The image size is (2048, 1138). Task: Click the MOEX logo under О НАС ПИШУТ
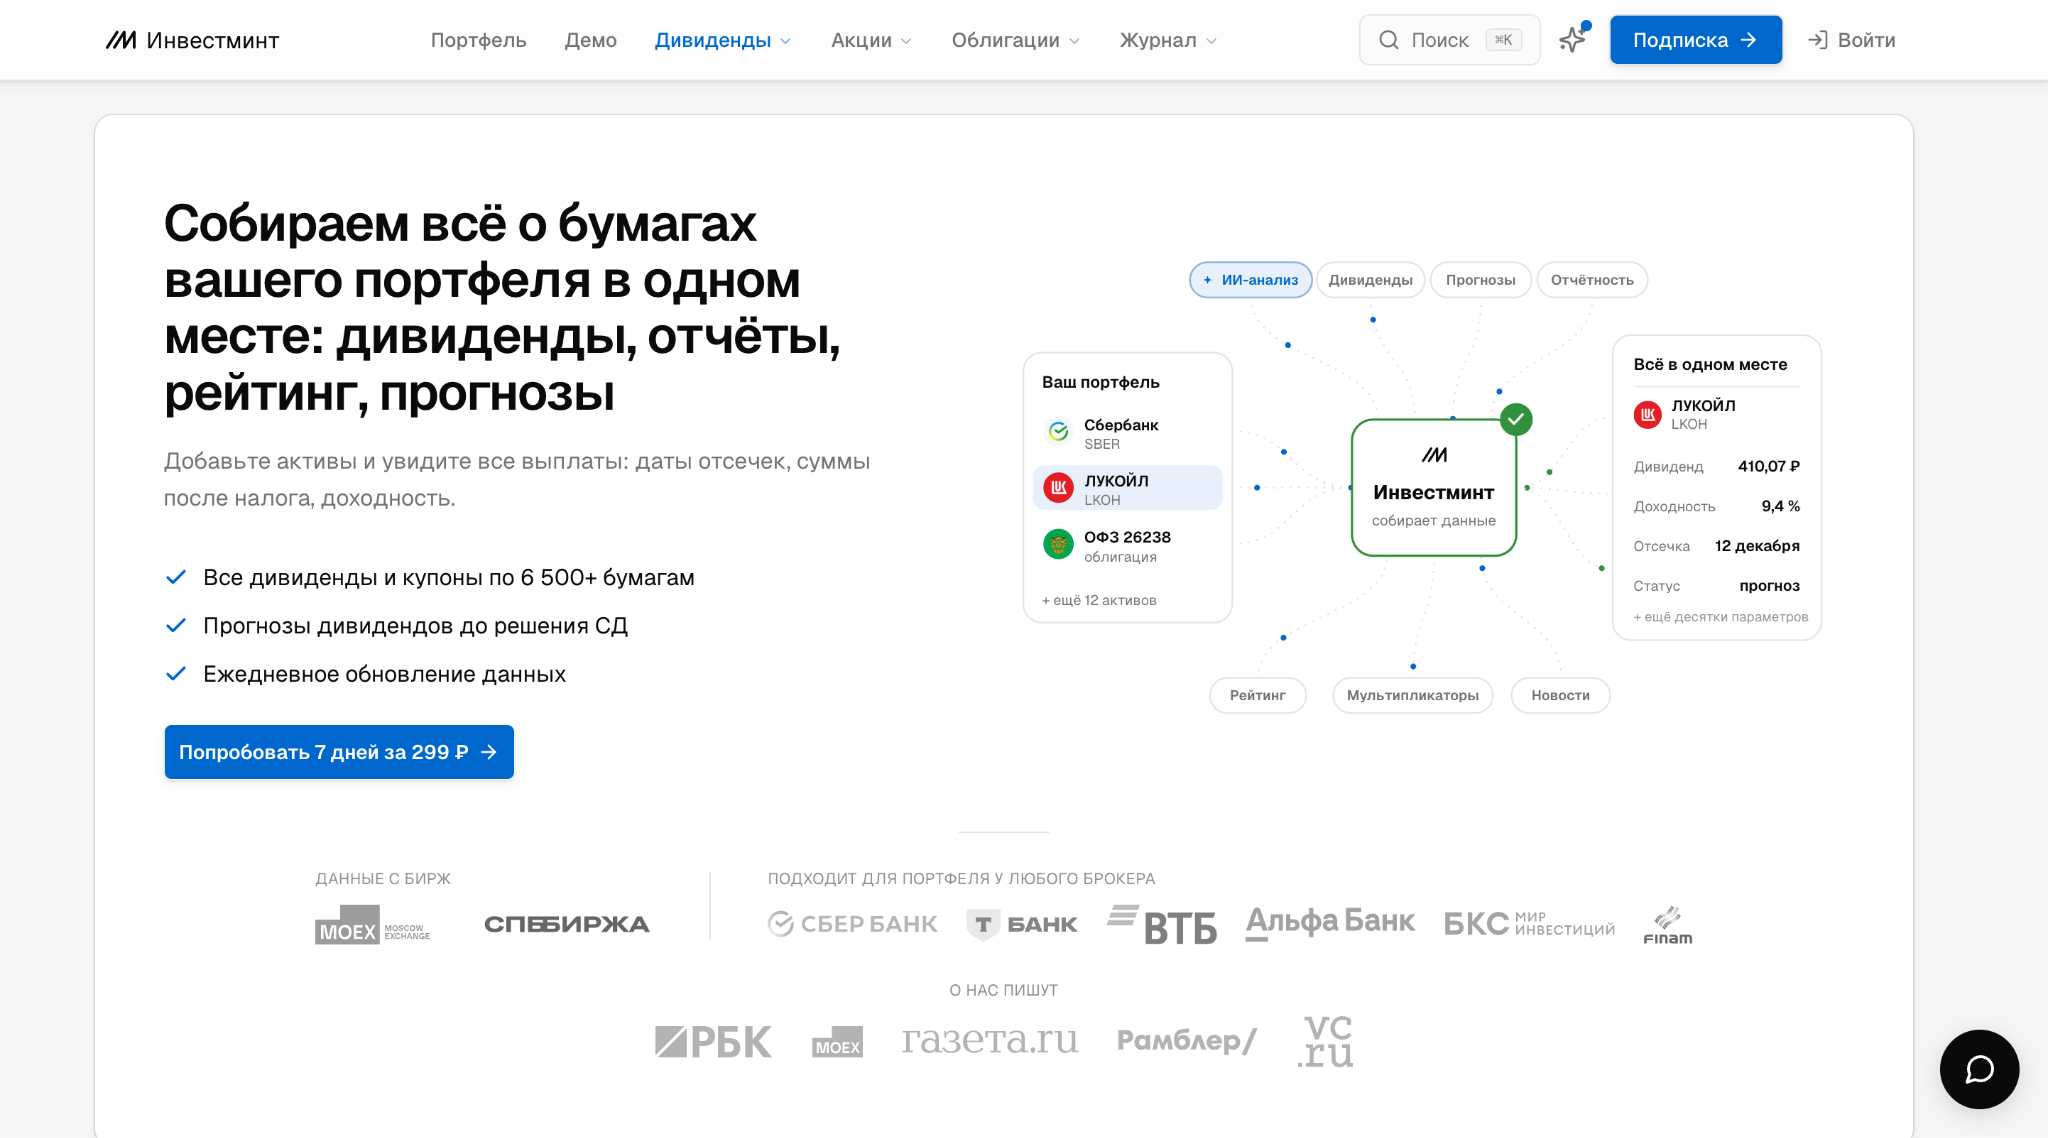(837, 1042)
